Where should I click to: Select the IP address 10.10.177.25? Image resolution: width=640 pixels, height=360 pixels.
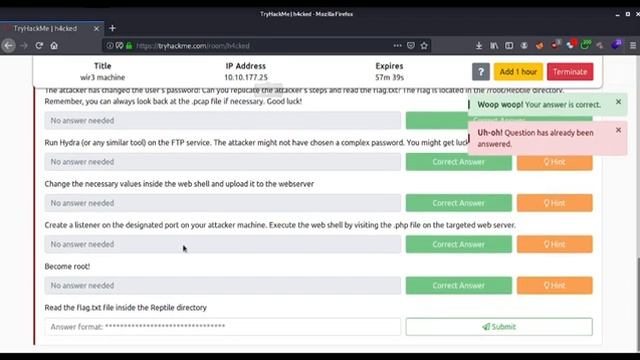(x=246, y=77)
